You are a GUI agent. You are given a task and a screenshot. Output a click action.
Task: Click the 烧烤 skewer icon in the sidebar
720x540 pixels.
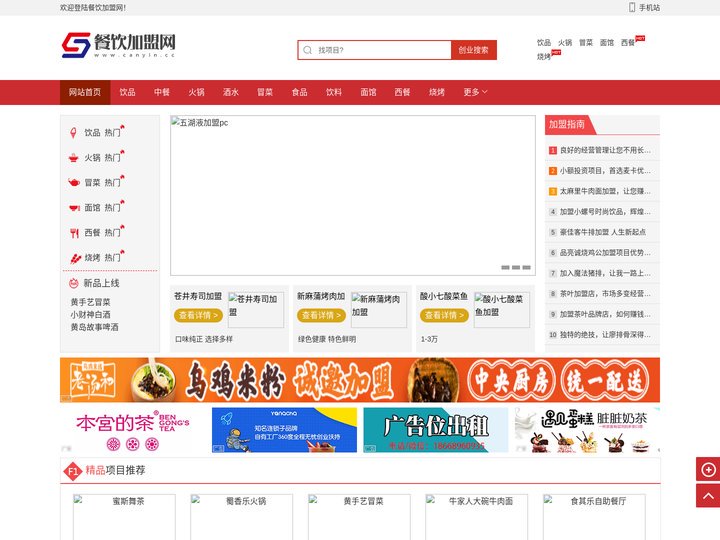(x=75, y=258)
